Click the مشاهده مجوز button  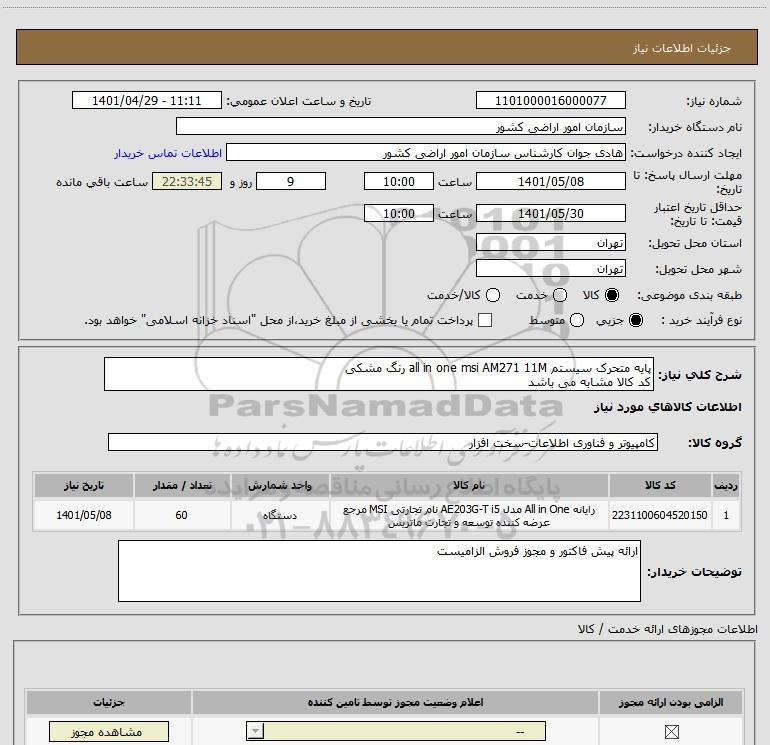(x=109, y=732)
